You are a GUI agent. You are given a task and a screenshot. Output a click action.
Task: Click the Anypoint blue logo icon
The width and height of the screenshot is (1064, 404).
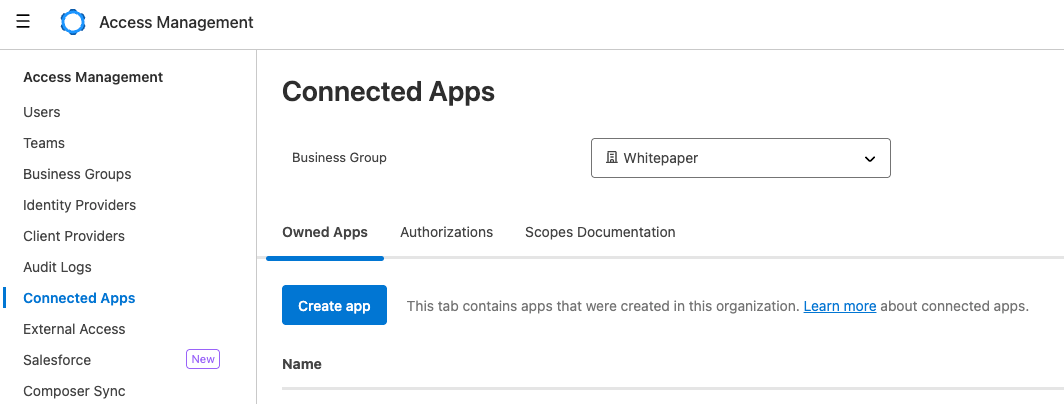click(x=73, y=22)
